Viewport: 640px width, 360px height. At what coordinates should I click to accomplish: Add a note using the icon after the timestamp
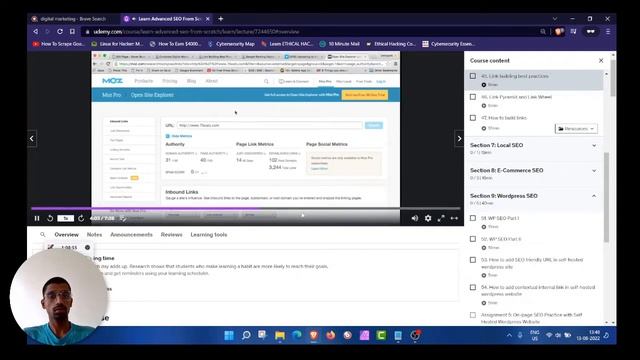(123, 219)
